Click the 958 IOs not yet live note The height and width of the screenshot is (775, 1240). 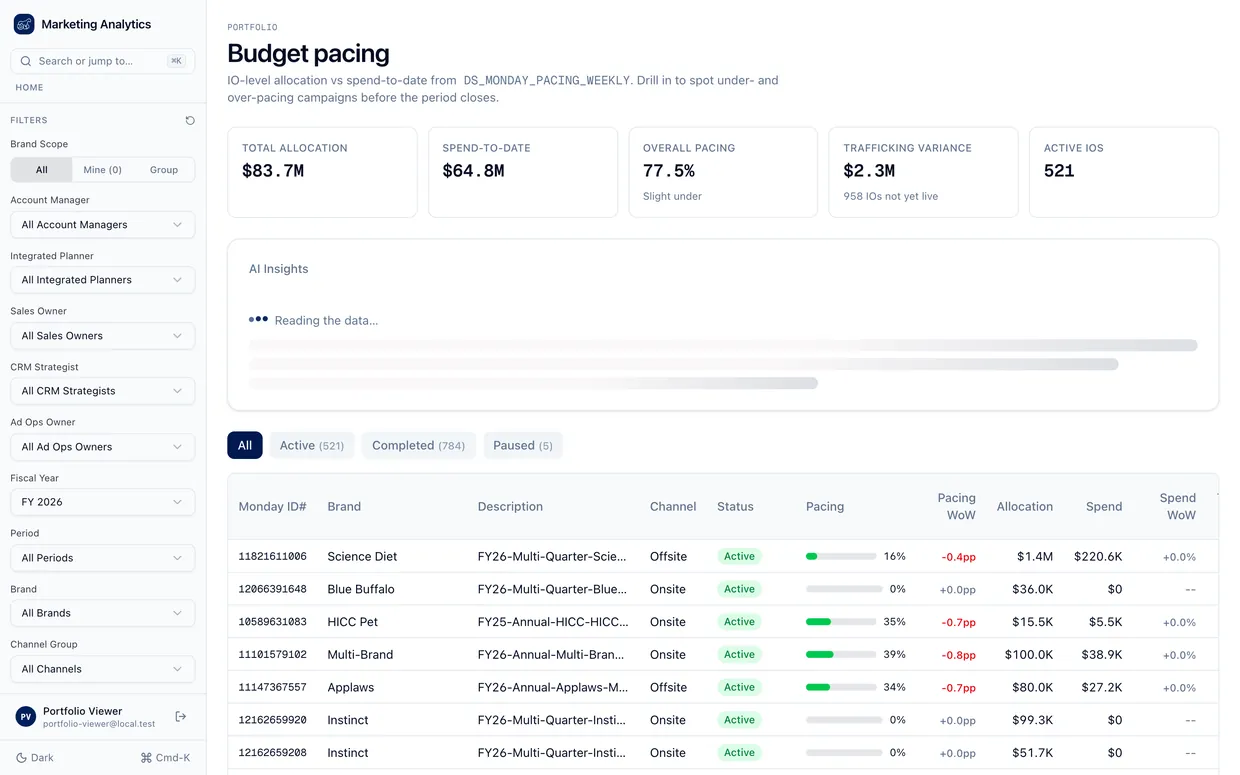[890, 196]
